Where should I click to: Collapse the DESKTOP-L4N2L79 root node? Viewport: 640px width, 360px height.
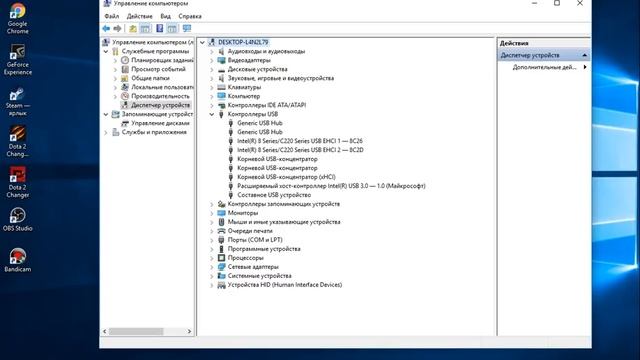click(202, 42)
